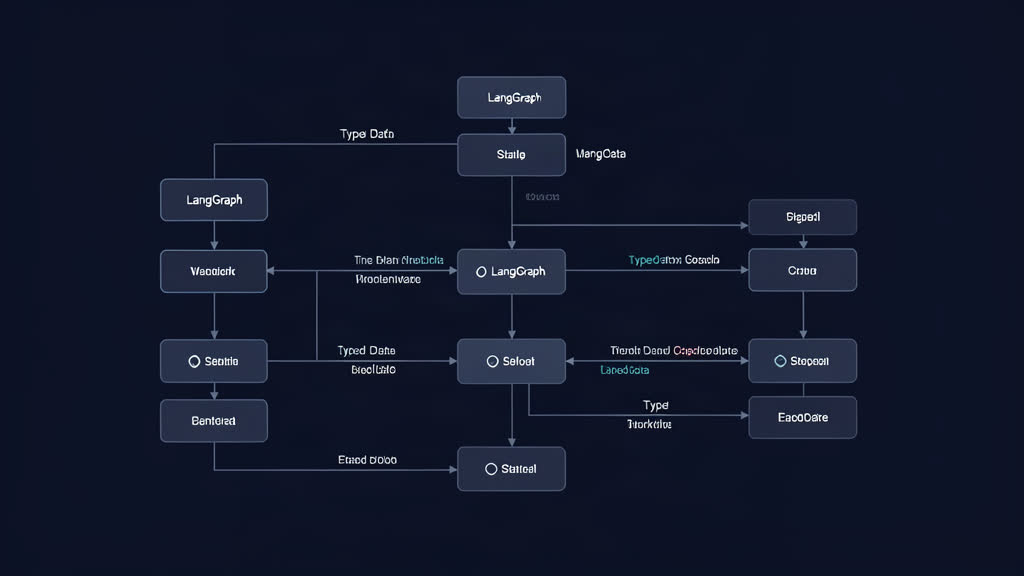Click the 'Bleoltale' edge label
Image resolution: width=1024 pixels, height=576 pixels.
pos(373,370)
